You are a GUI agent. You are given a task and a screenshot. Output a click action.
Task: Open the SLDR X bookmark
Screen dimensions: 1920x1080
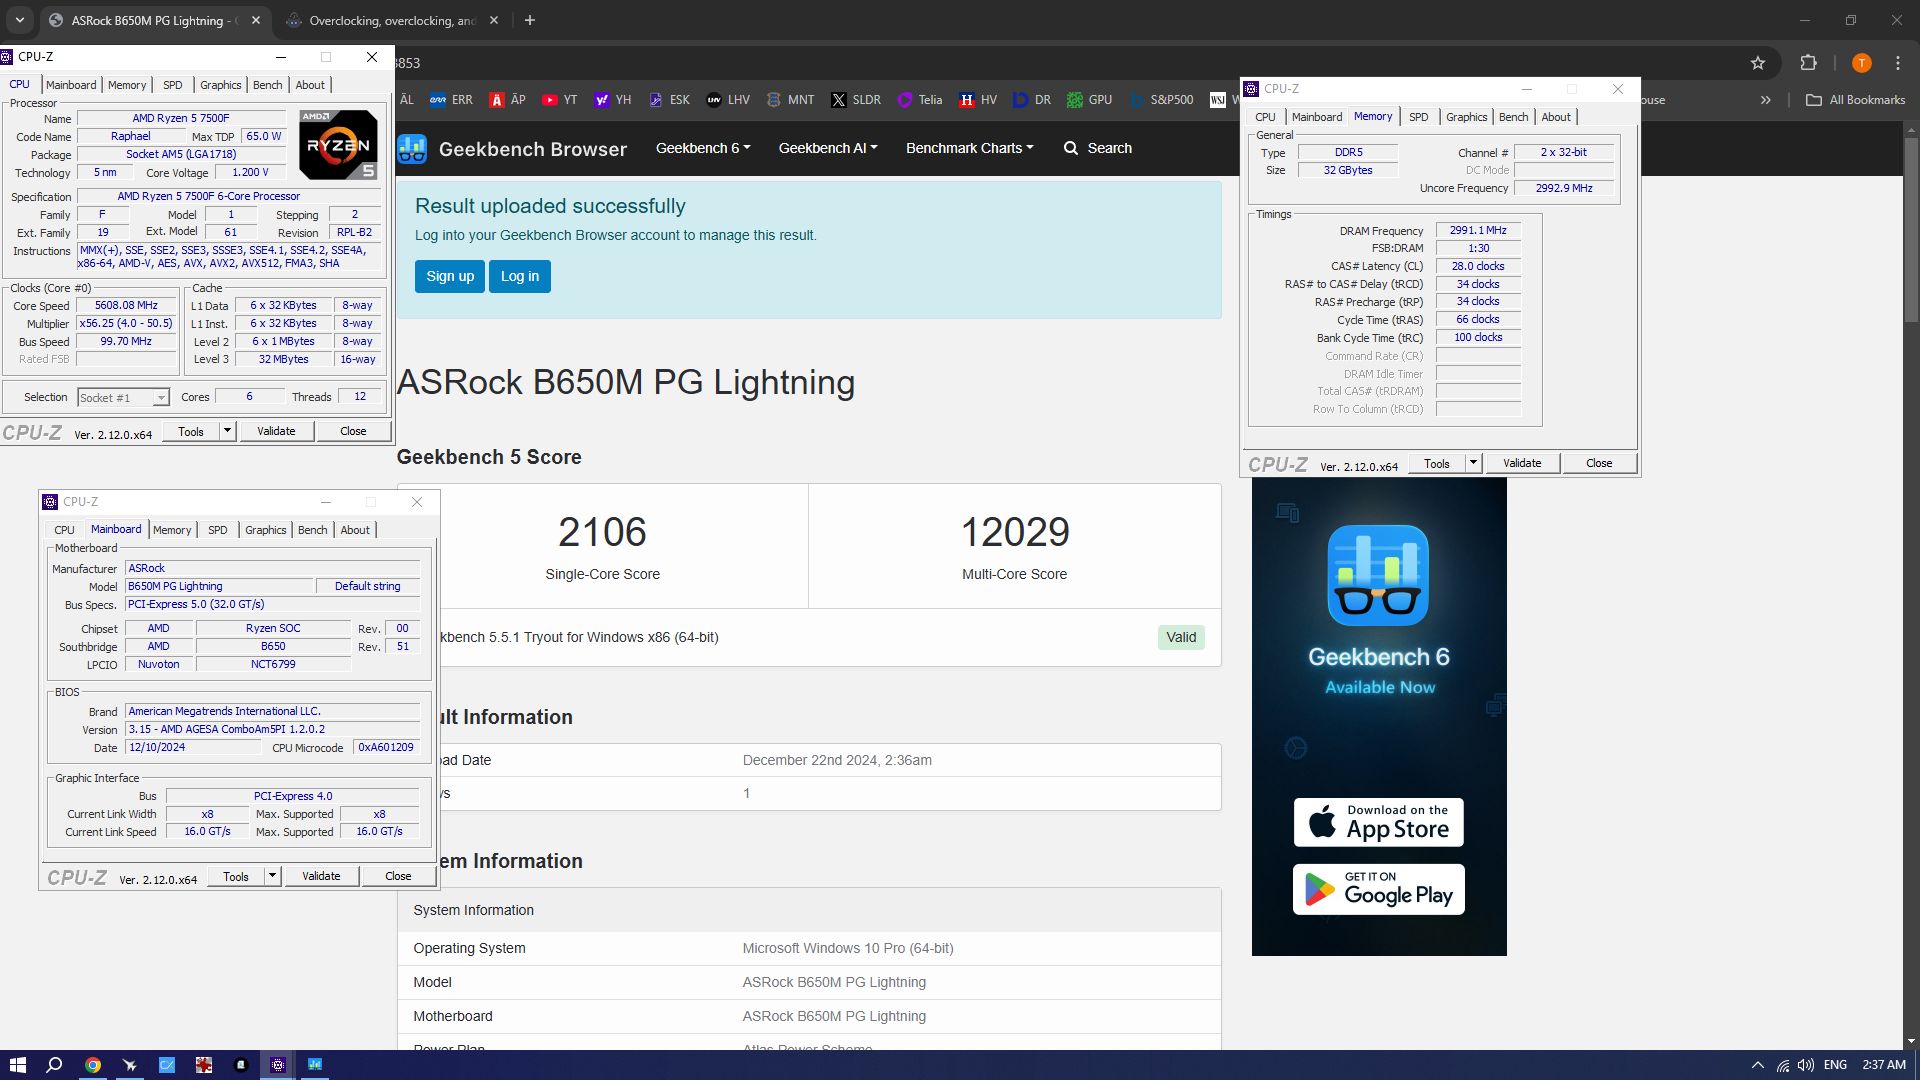click(856, 100)
